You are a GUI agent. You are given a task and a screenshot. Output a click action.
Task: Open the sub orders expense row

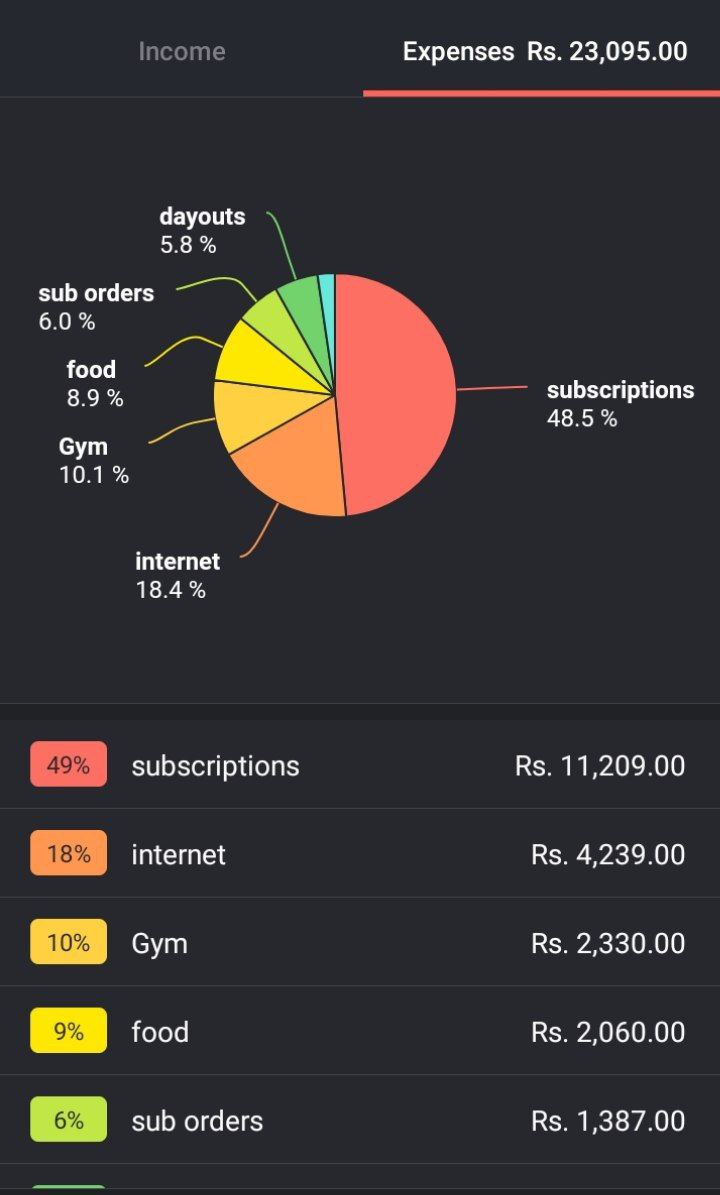pyautogui.click(x=360, y=1120)
